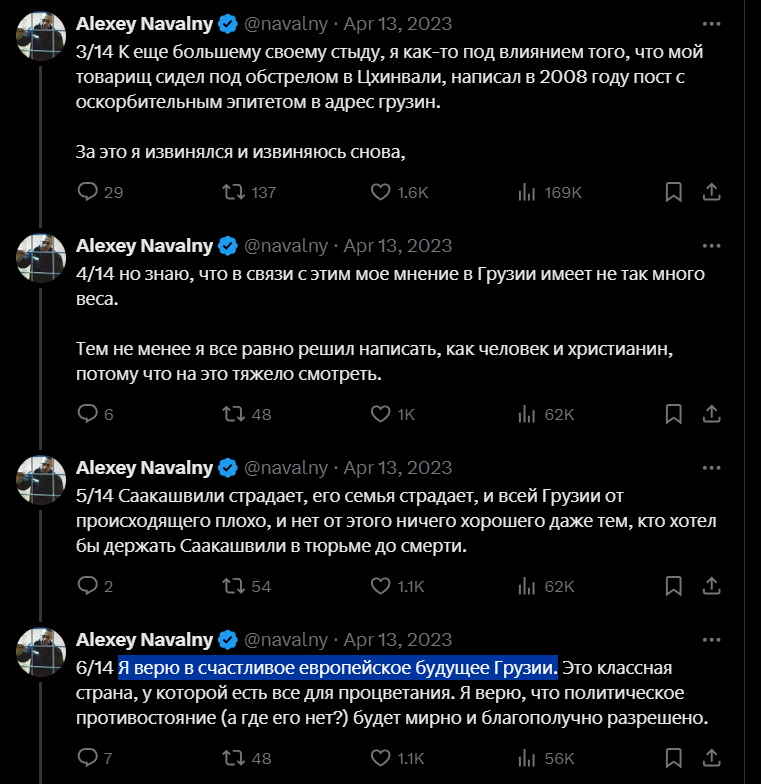Bookmark the 4/14 tweet

coord(674,414)
